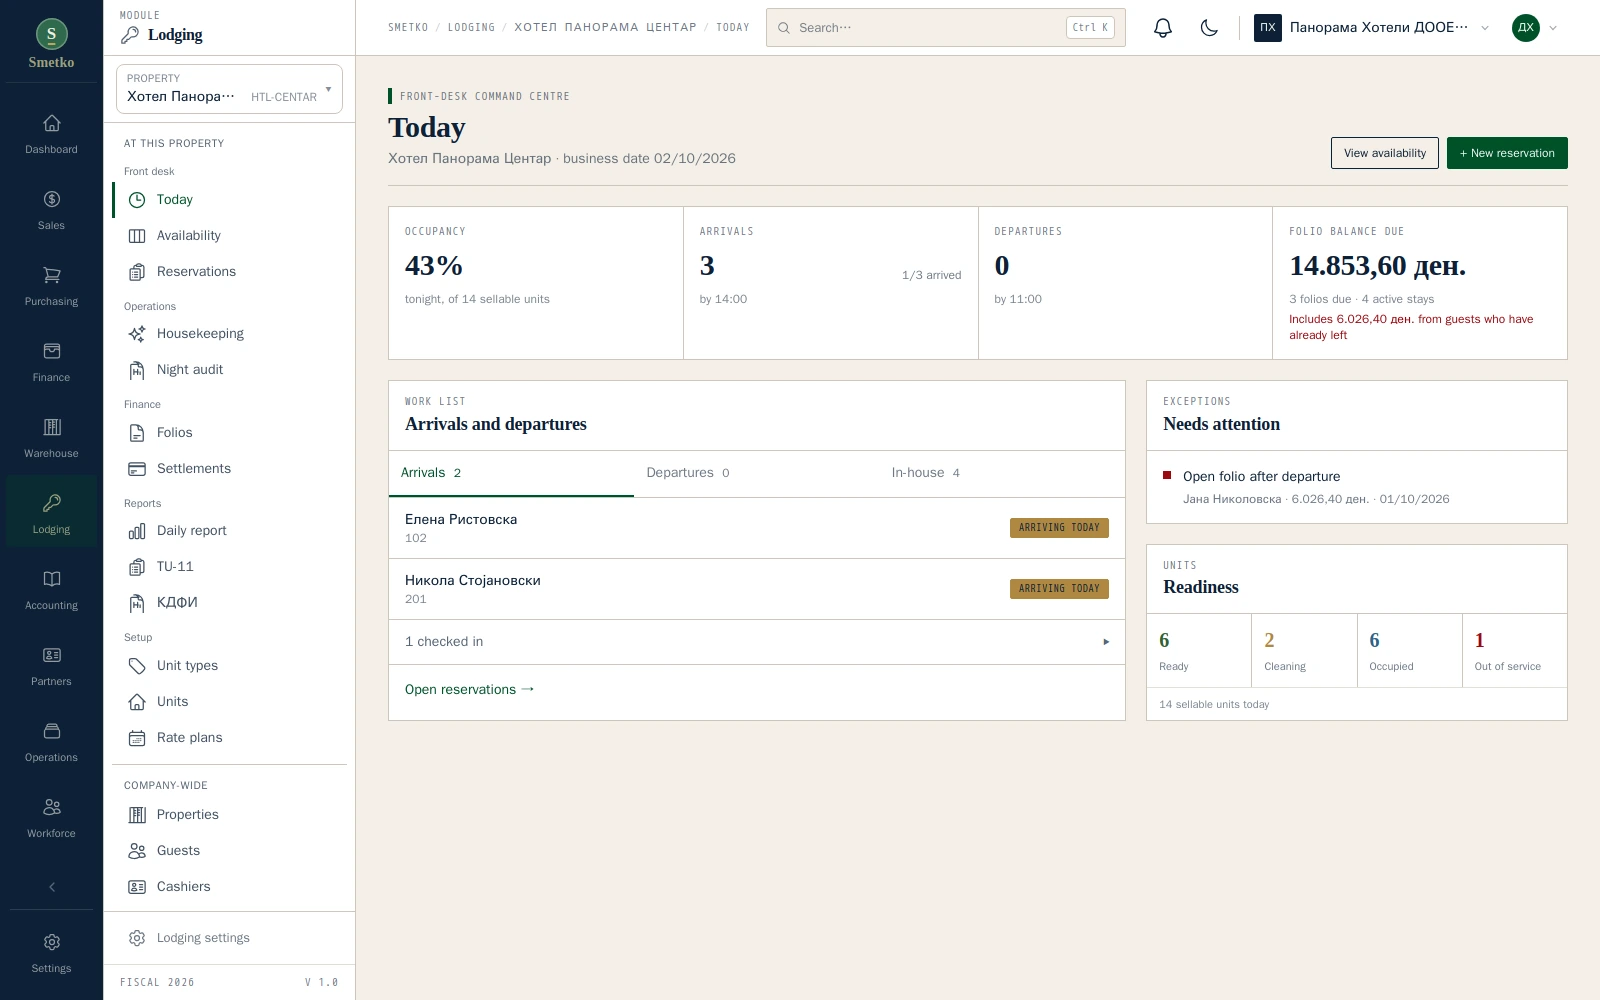The image size is (1600, 1000).
Task: Expand the 1 checked in row
Action: (x=757, y=642)
